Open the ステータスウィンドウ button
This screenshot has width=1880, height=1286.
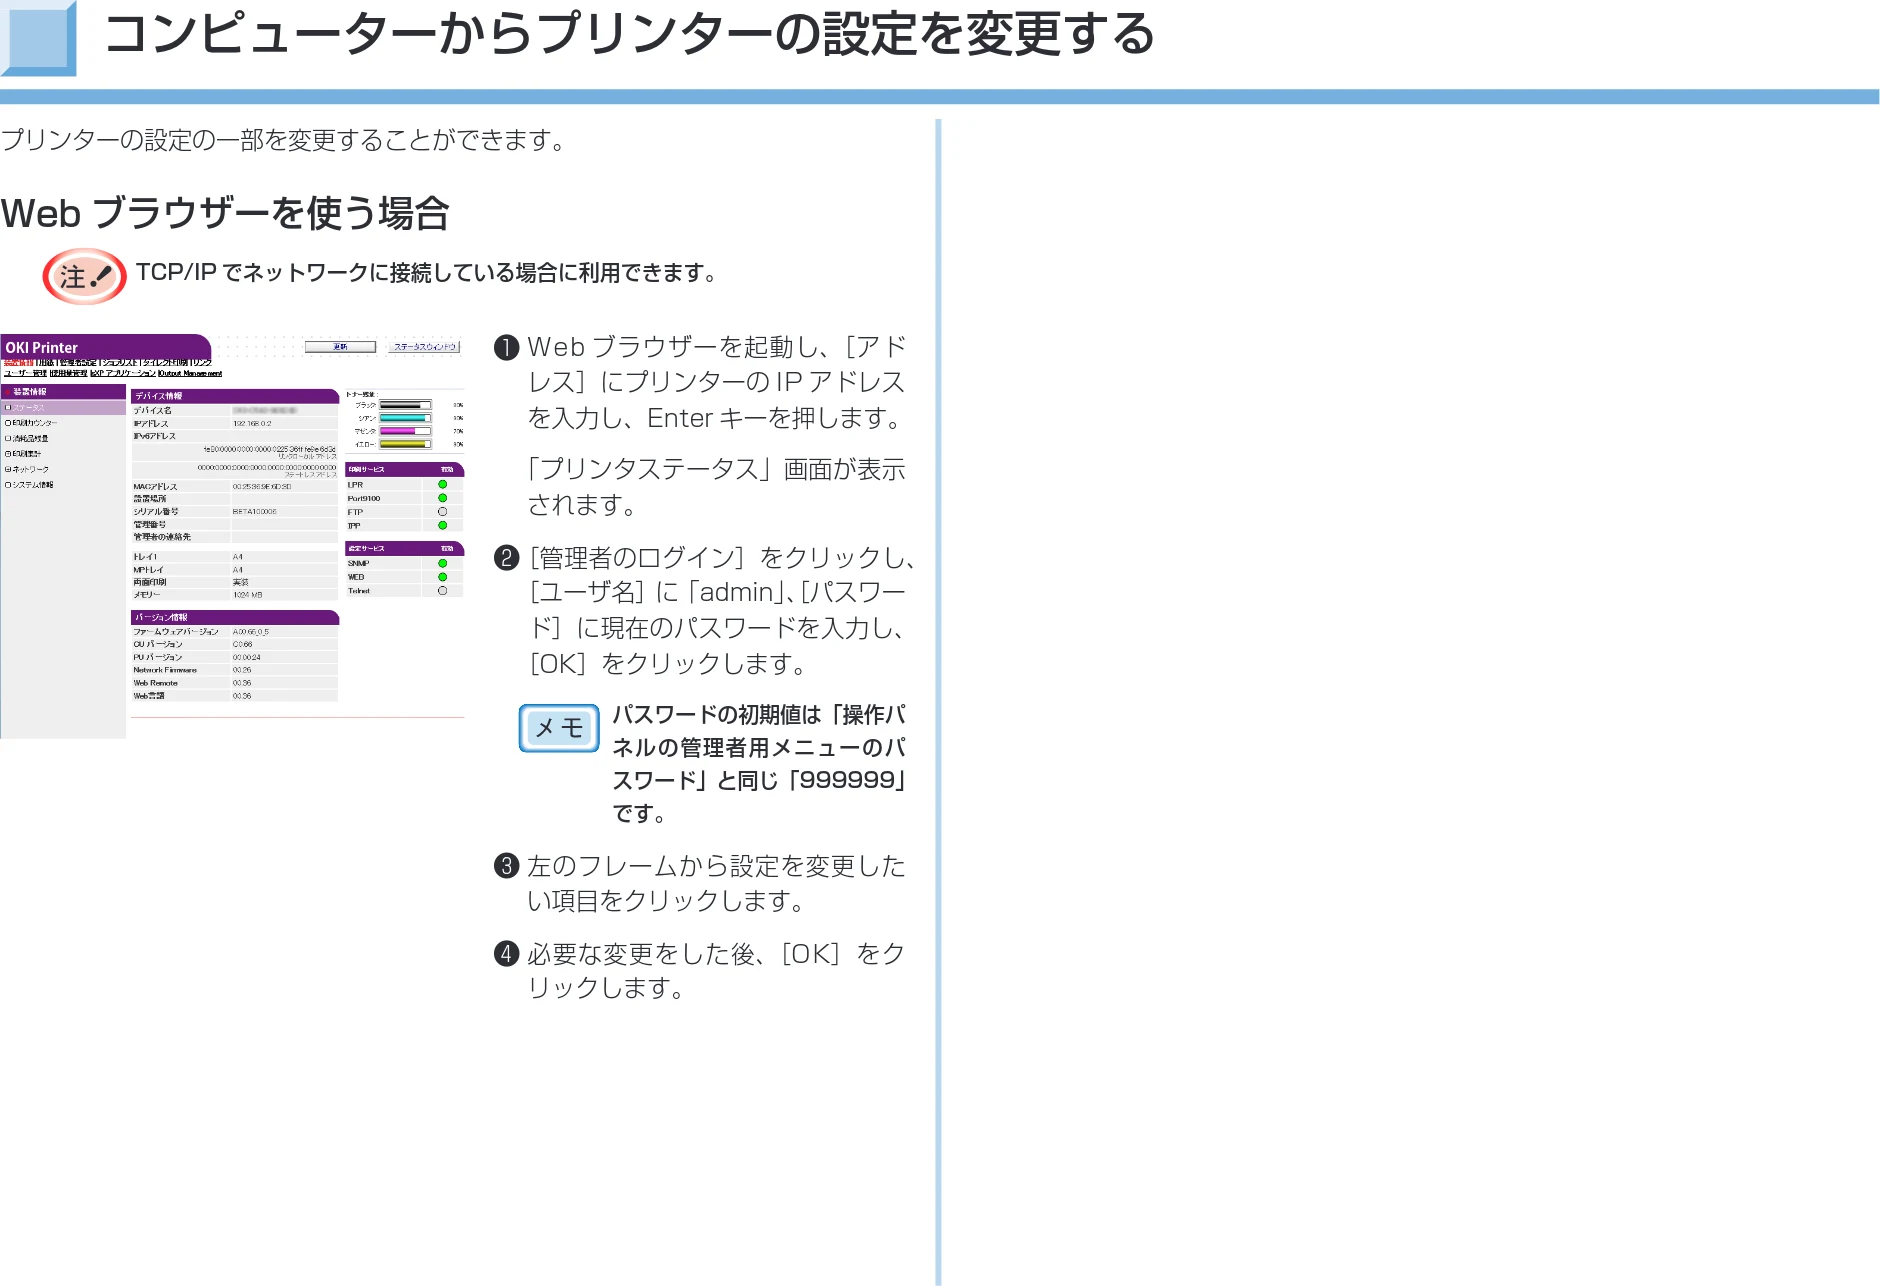(425, 347)
